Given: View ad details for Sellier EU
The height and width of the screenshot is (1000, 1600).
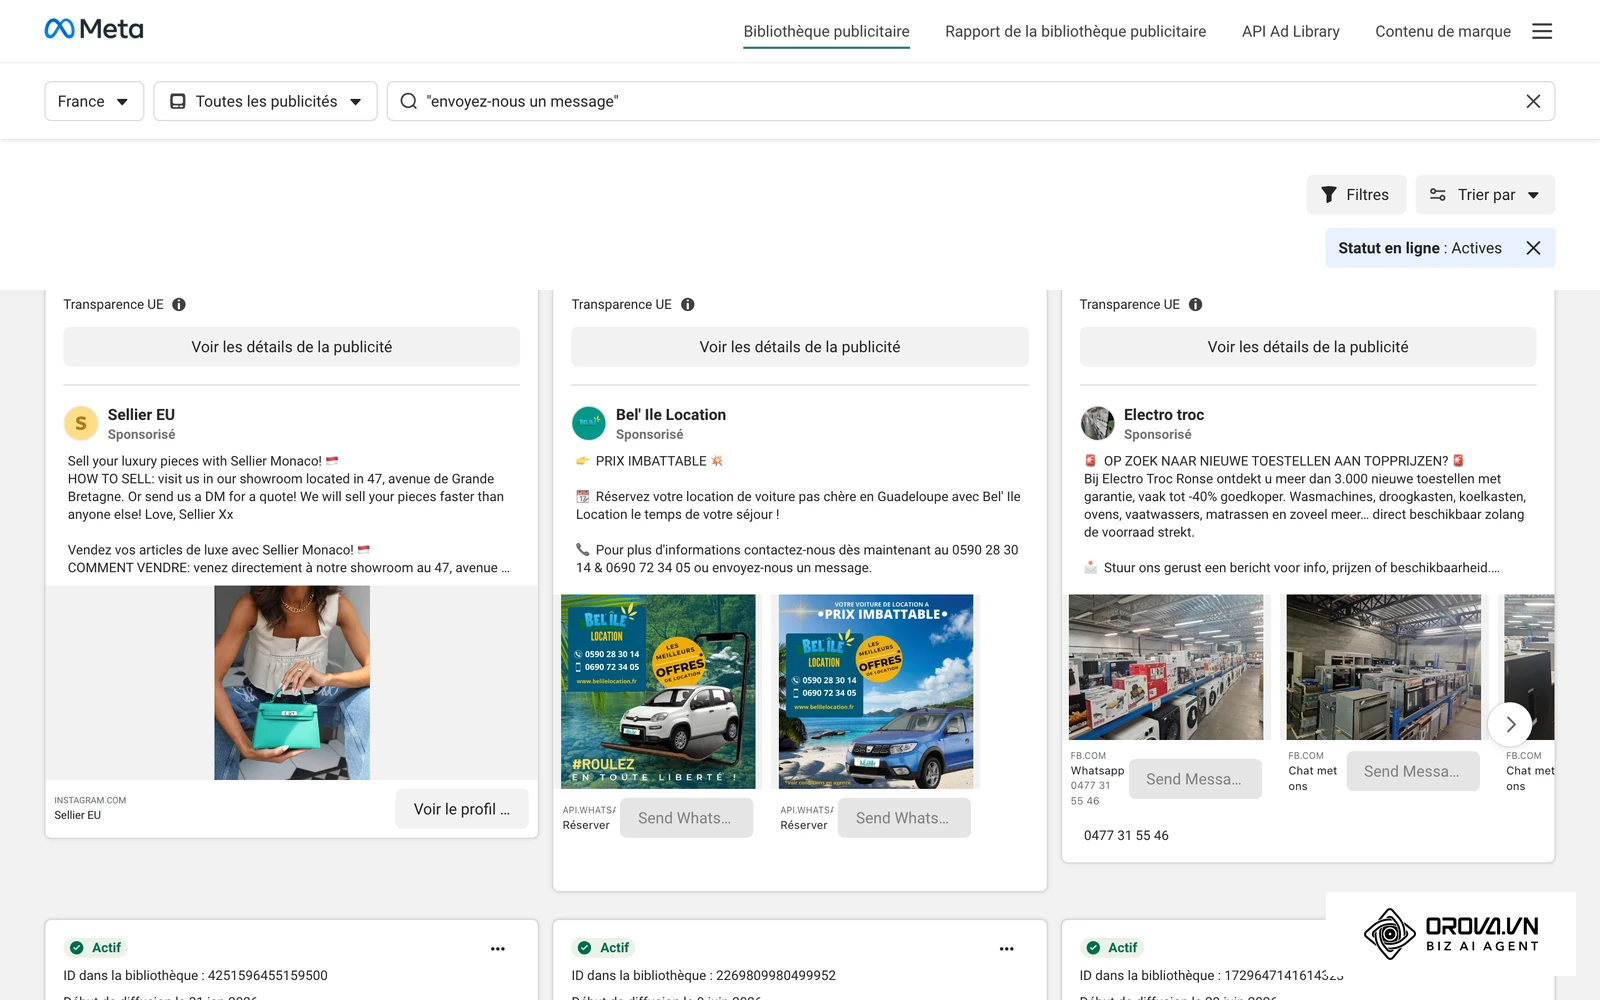Looking at the screenshot, I should [291, 347].
